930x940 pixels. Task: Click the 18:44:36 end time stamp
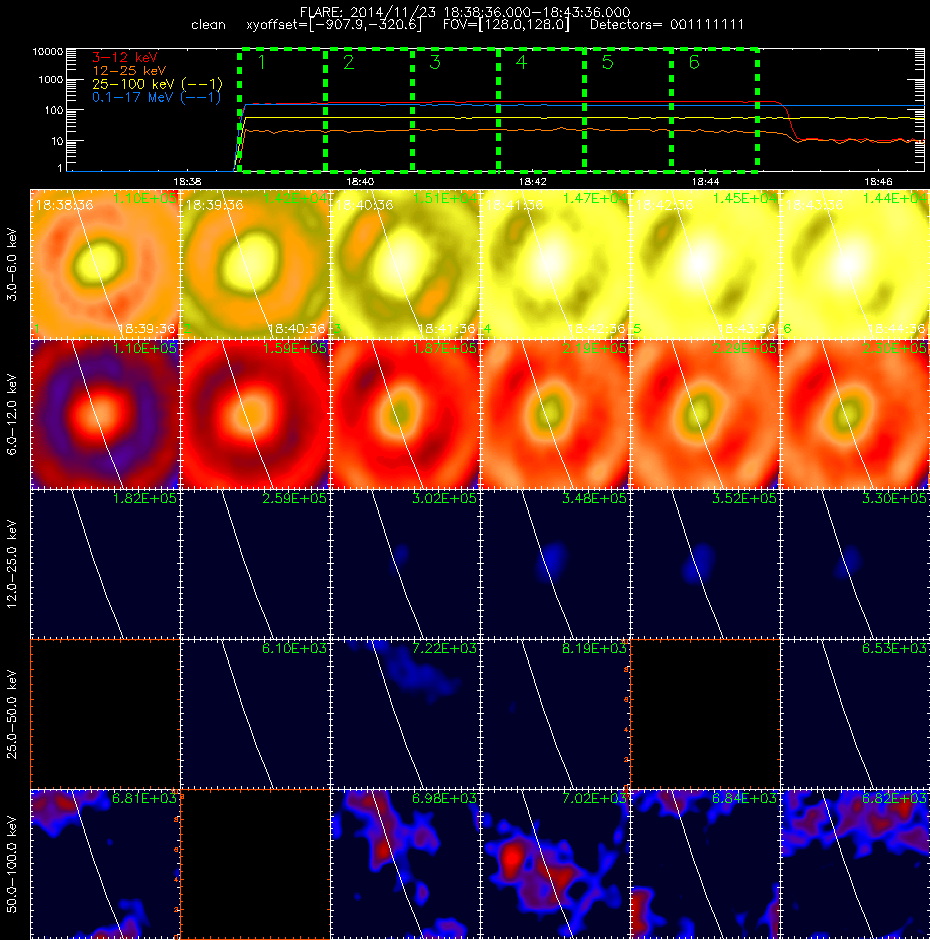[x=896, y=329]
